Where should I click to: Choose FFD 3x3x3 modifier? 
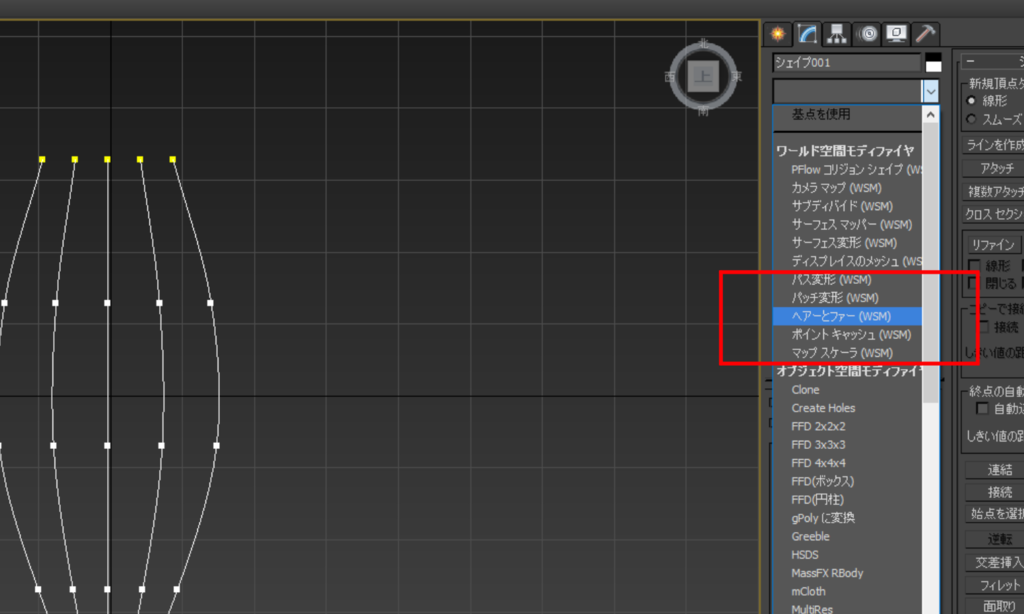(848, 444)
